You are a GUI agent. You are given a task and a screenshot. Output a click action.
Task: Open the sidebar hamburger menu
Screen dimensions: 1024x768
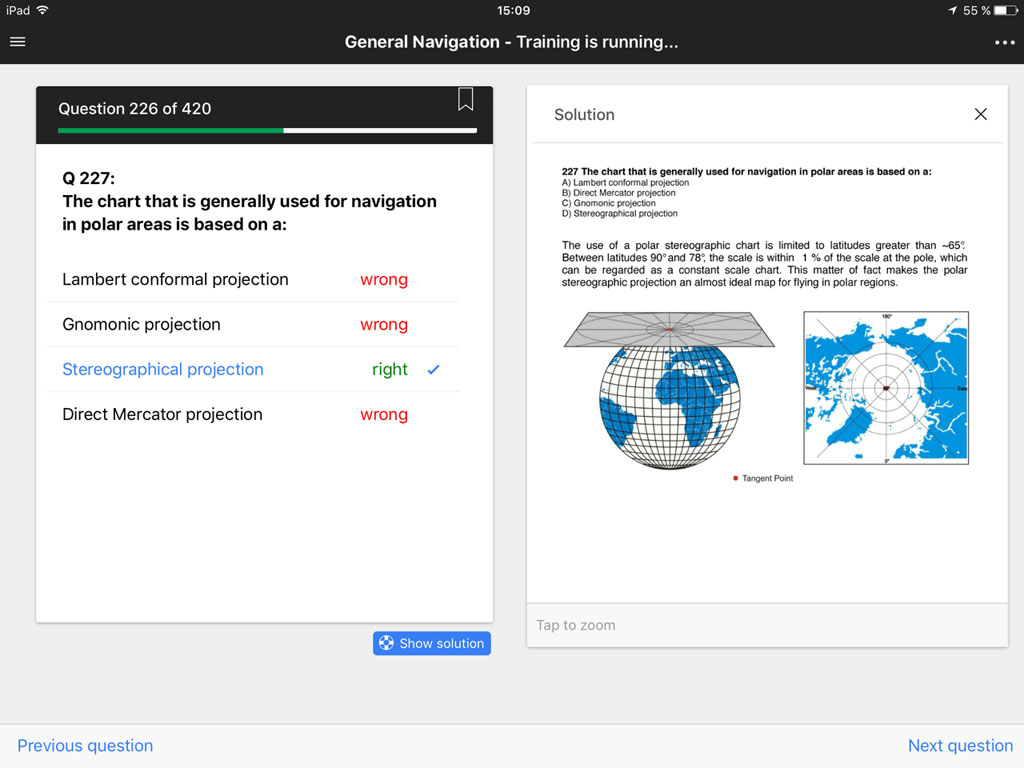click(x=17, y=42)
